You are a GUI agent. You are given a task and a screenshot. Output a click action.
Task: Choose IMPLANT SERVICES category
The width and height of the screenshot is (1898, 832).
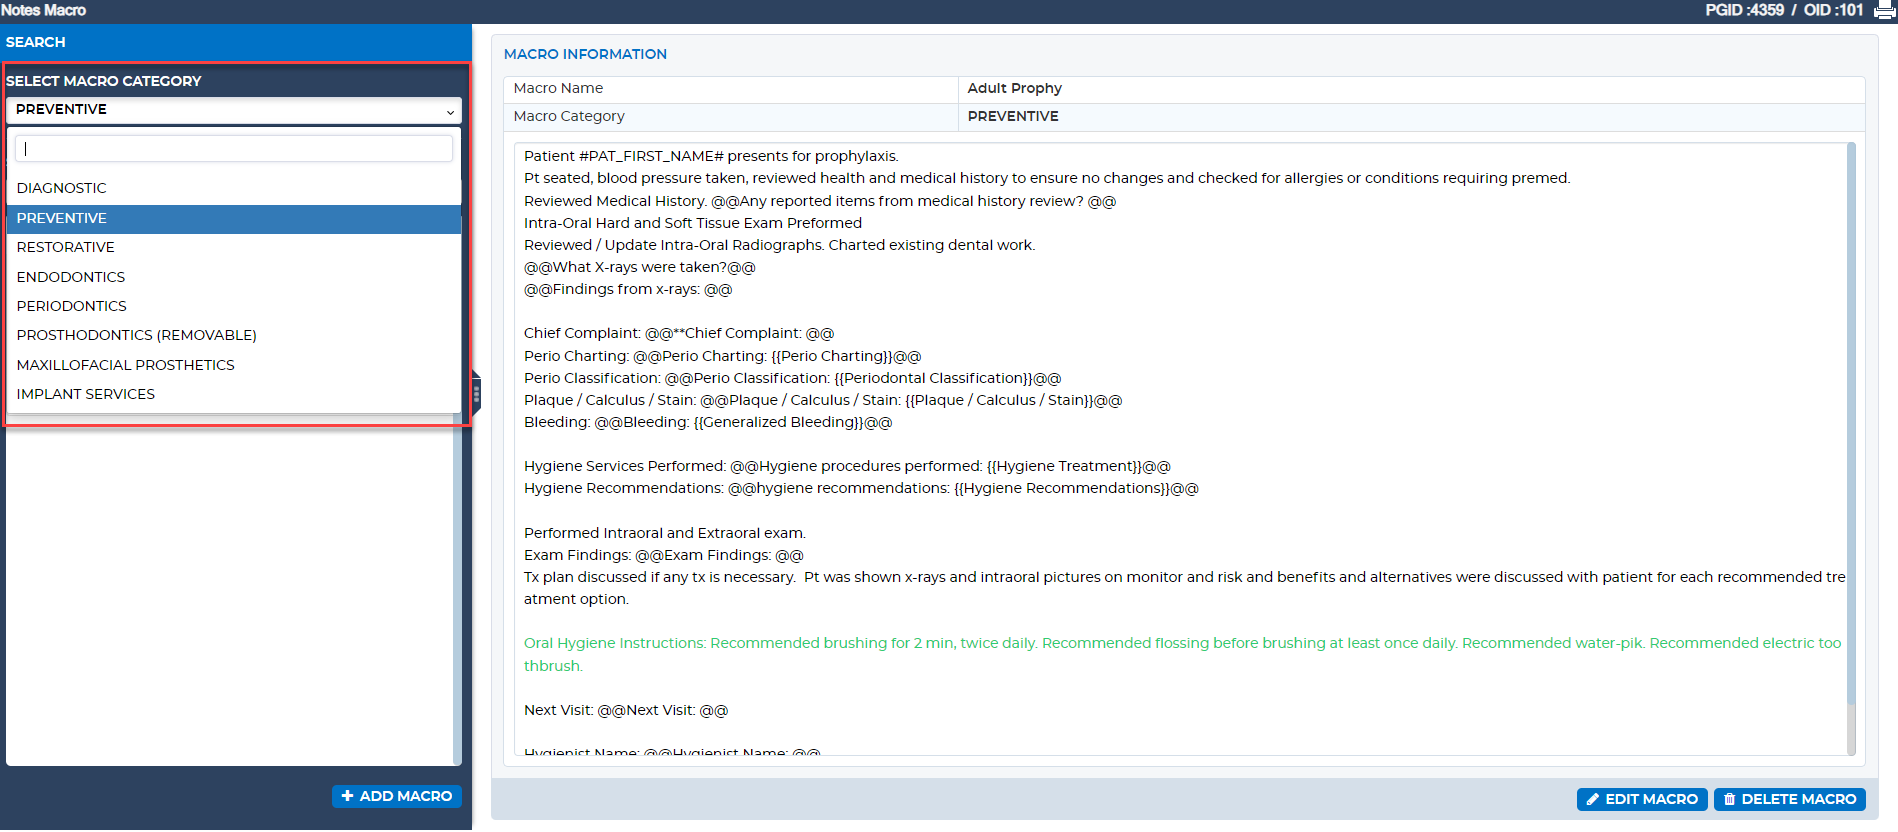[85, 394]
